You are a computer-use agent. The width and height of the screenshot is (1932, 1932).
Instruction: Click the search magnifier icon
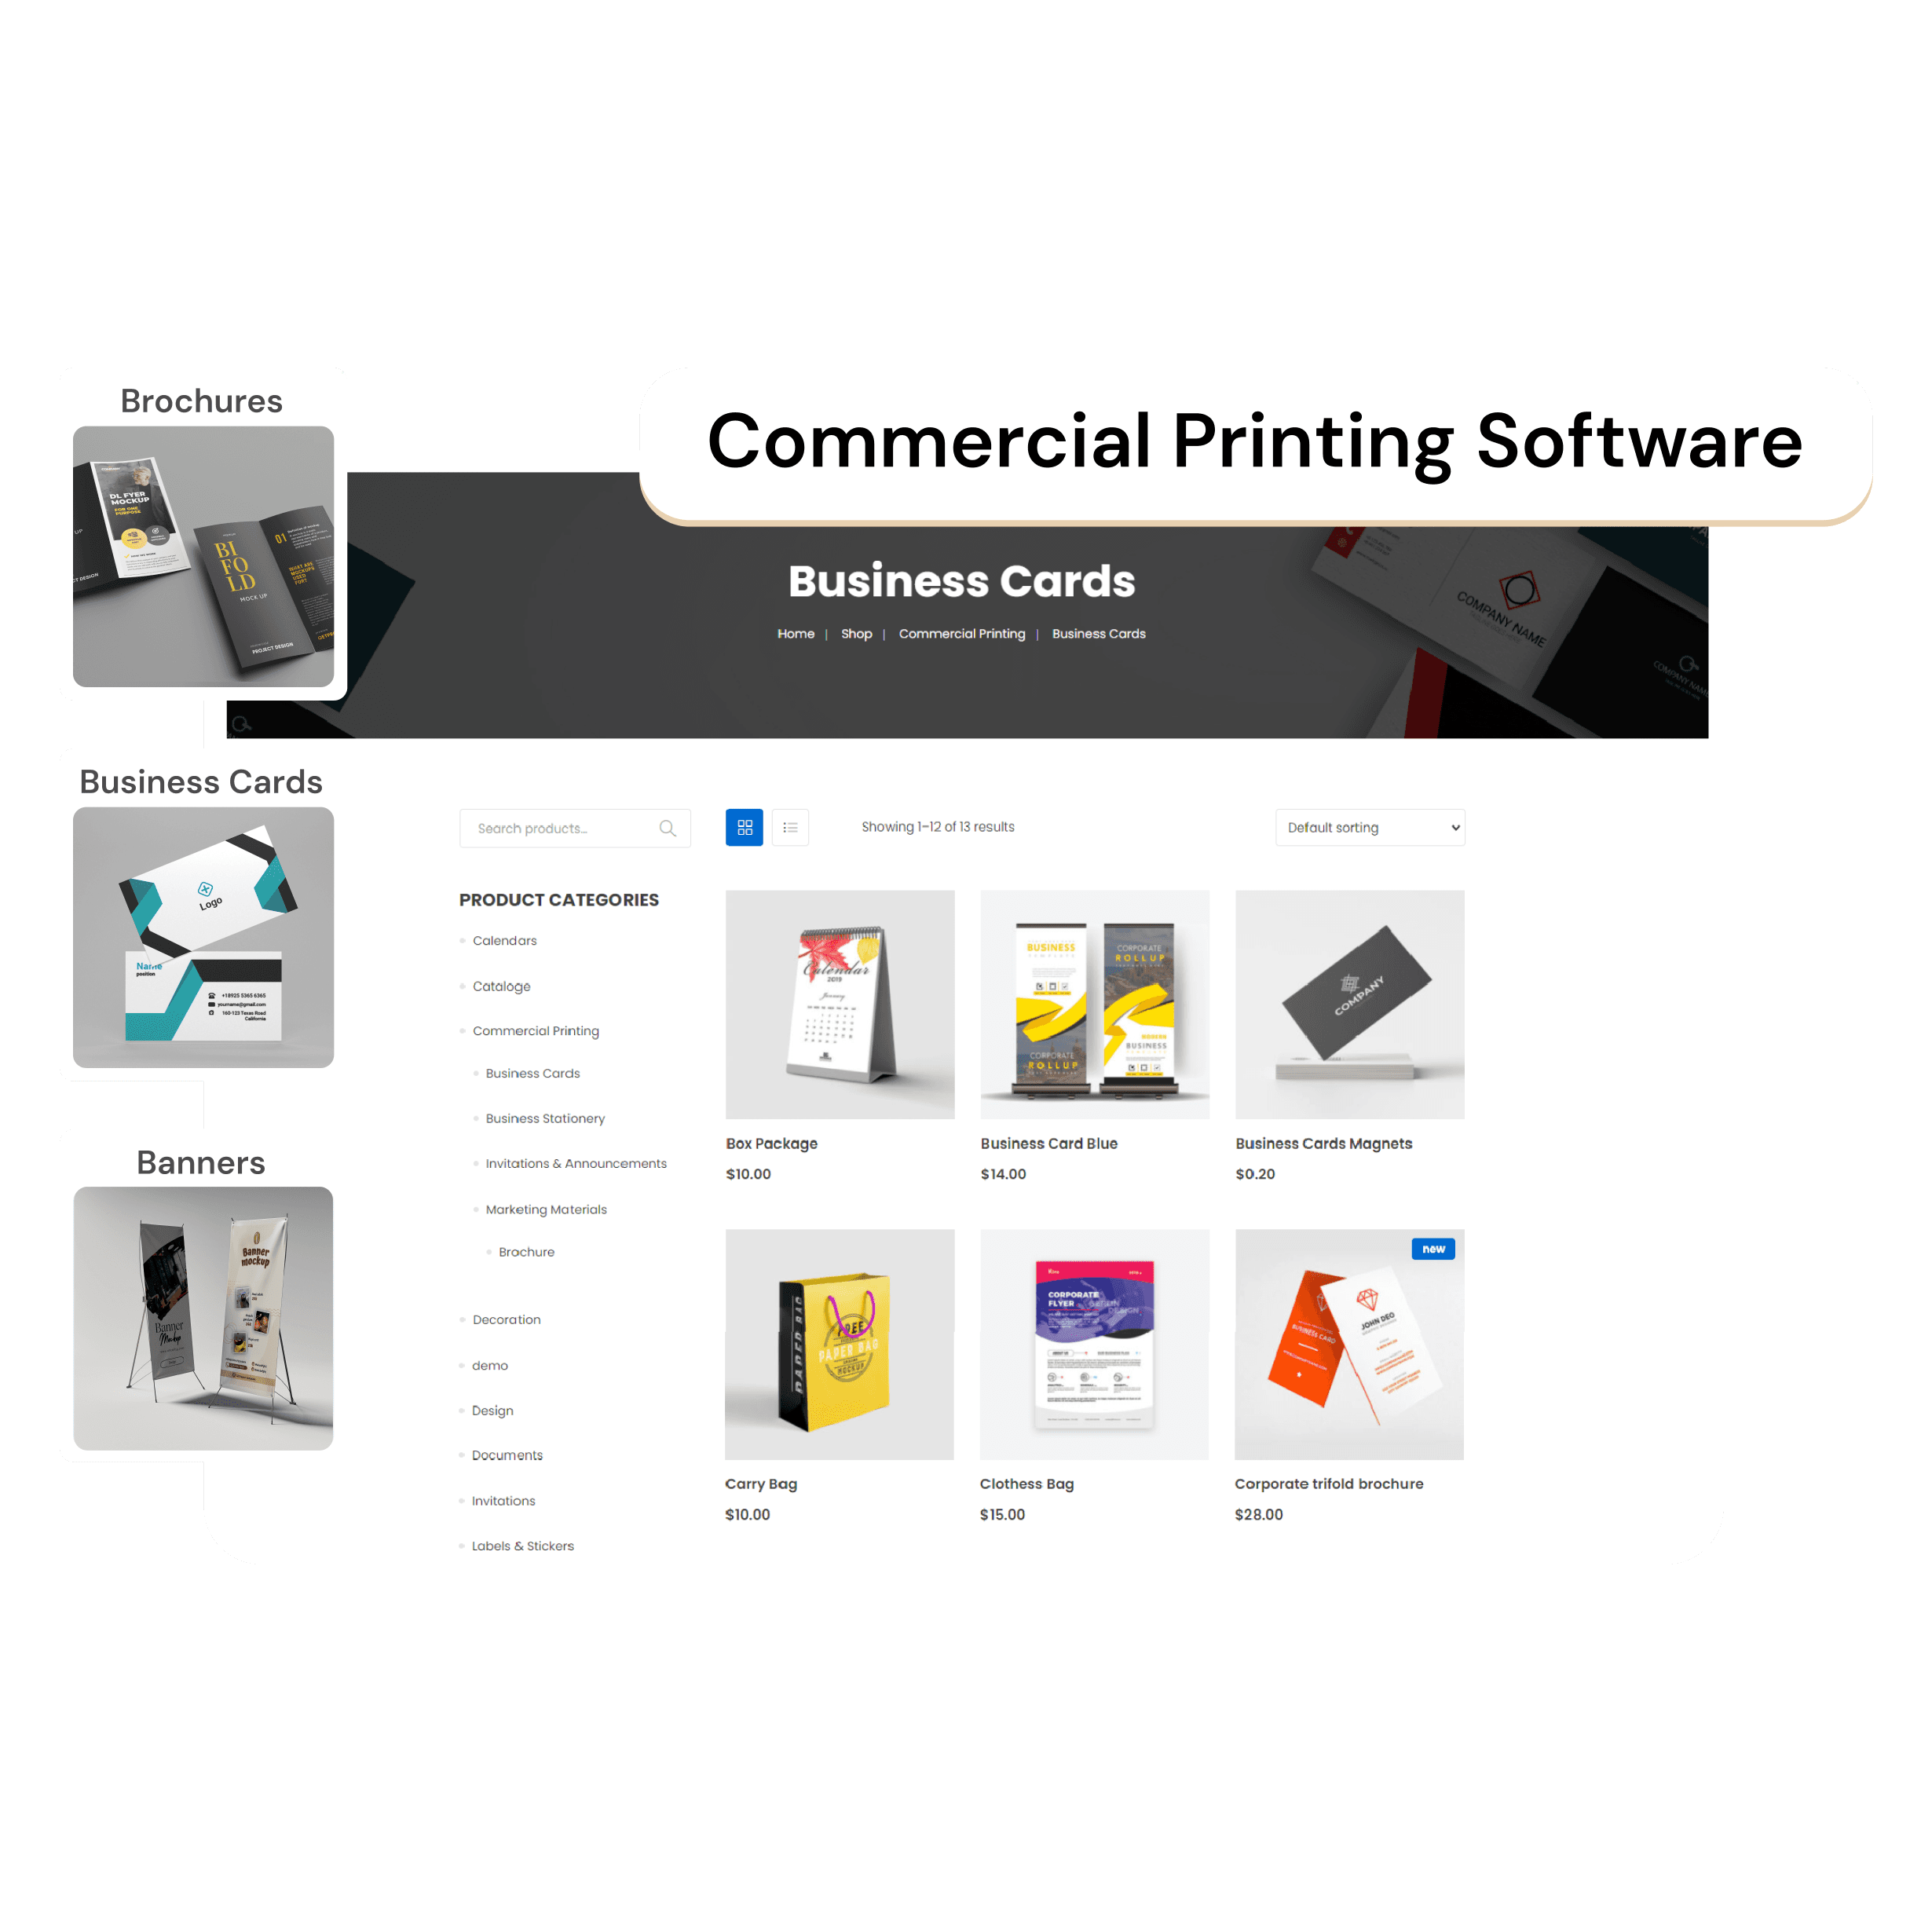point(669,828)
